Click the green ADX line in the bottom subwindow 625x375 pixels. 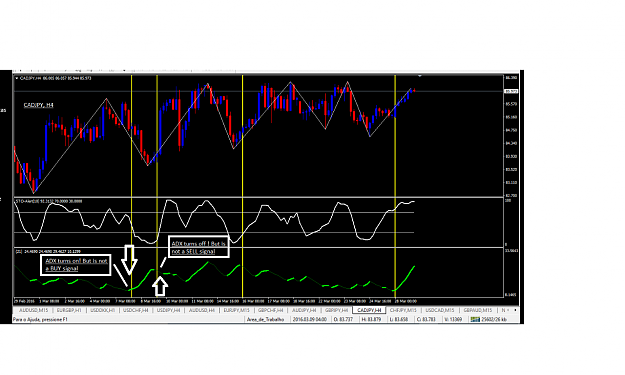point(199,269)
